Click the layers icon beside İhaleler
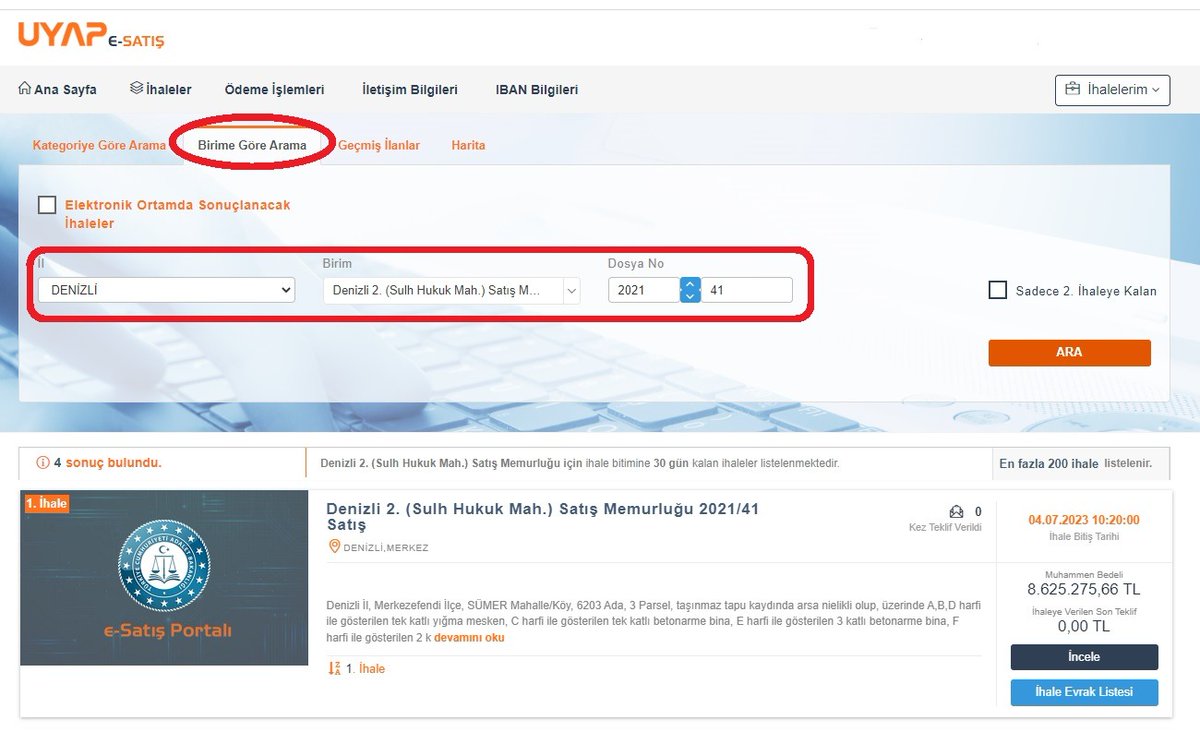 click(137, 89)
